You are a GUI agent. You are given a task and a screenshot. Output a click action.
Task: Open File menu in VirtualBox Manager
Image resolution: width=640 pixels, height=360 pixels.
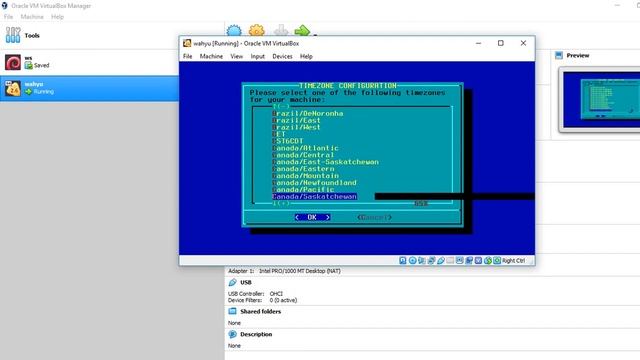point(8,17)
